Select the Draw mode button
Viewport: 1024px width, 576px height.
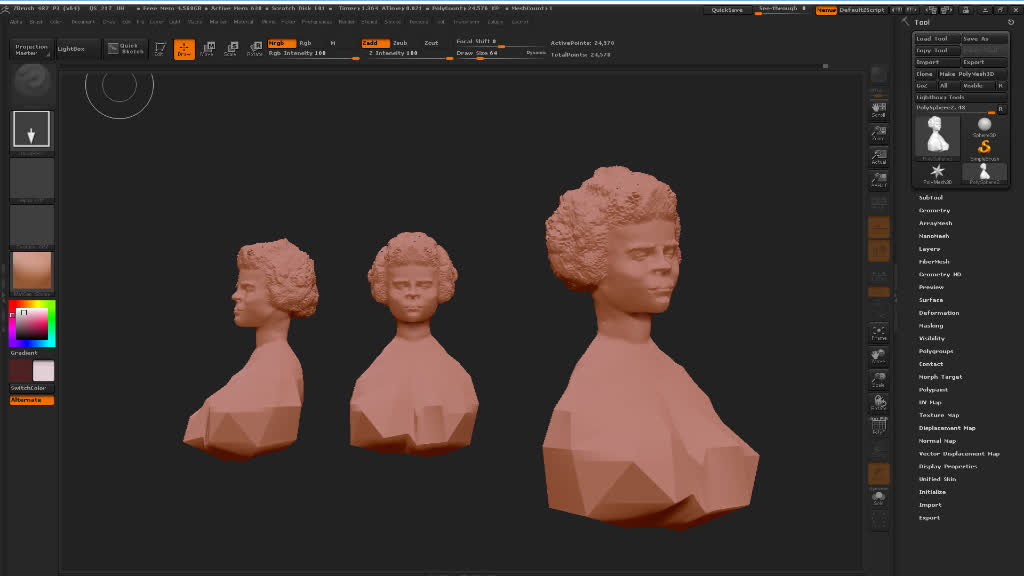point(184,49)
